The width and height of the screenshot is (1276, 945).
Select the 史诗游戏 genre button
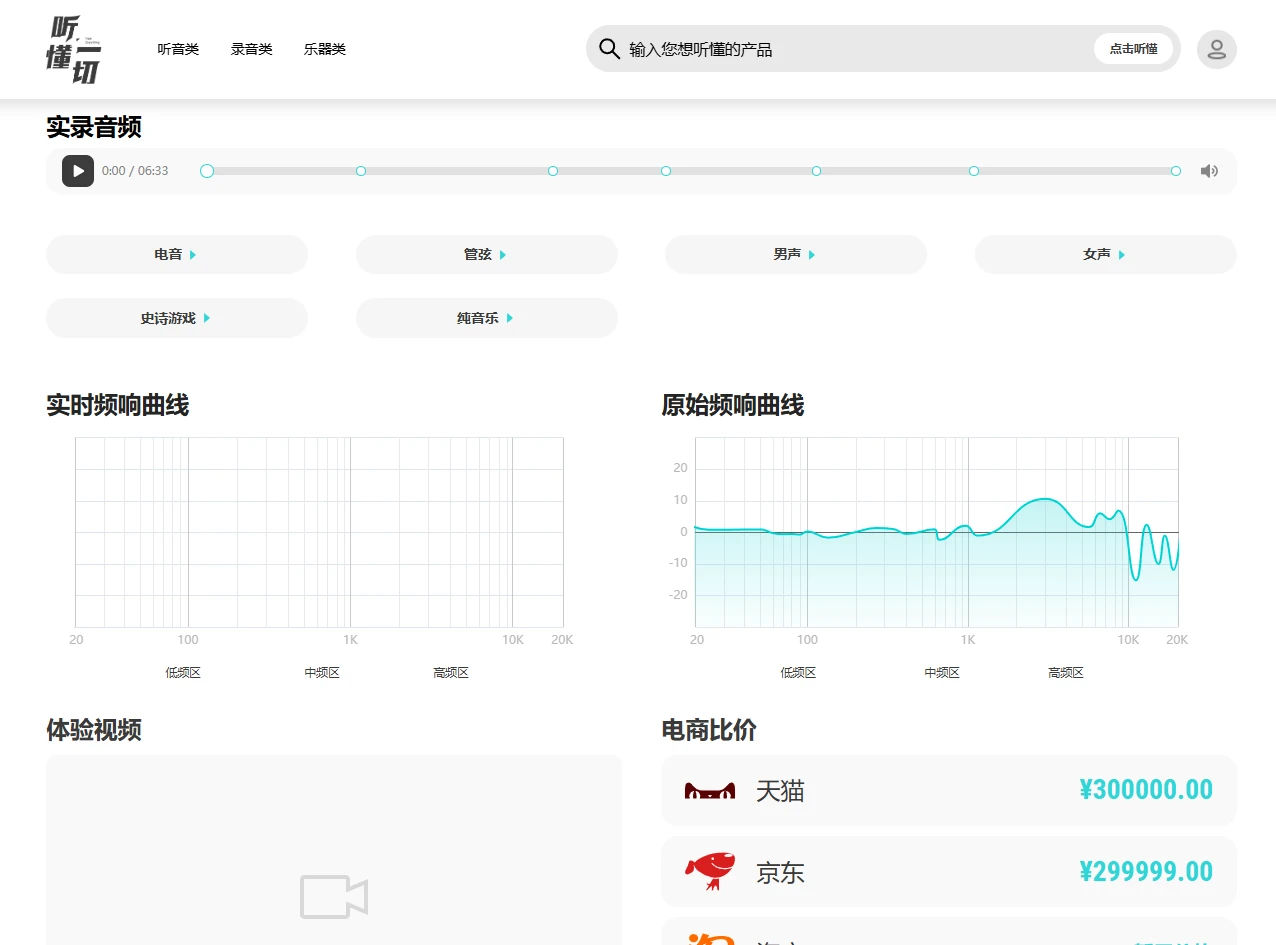(176, 318)
